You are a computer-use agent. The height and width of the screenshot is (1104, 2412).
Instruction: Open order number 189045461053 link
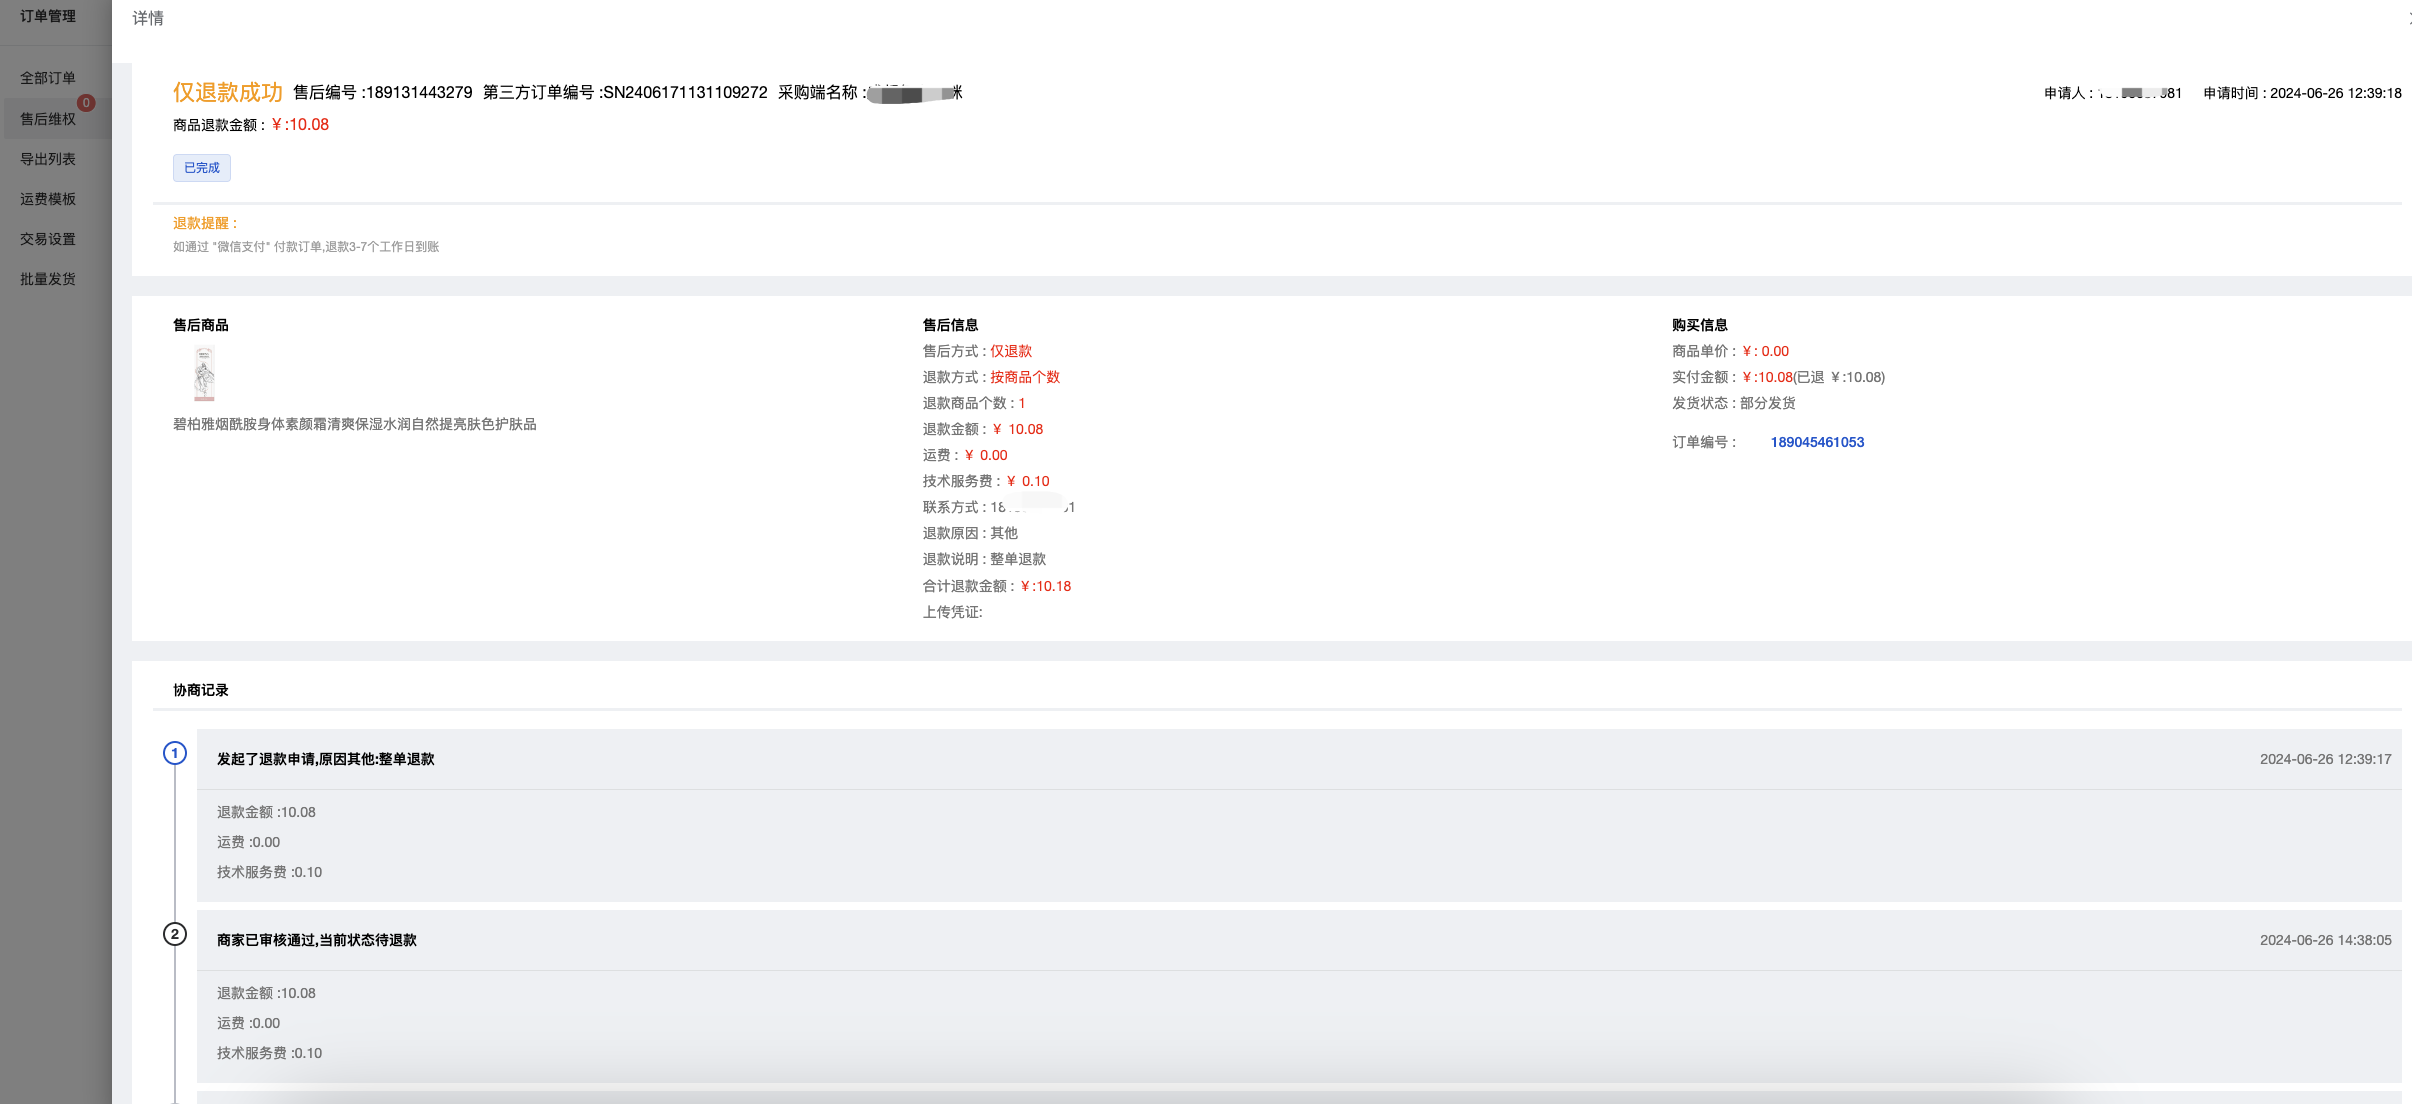[x=1816, y=442]
